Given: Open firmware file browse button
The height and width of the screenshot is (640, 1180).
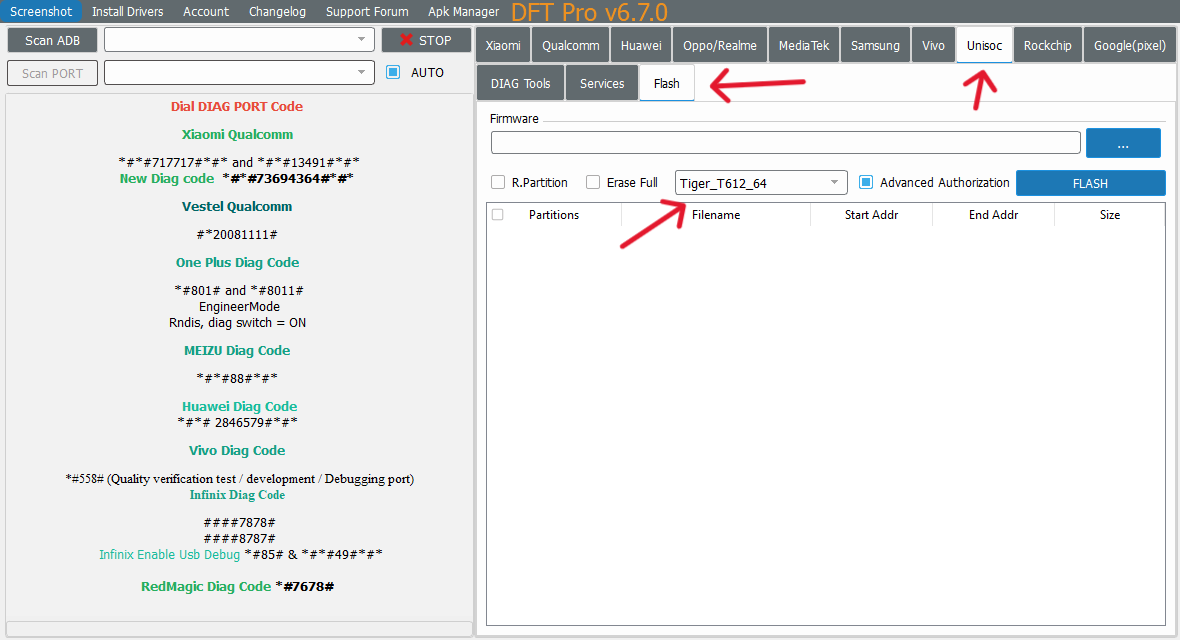Looking at the screenshot, I should (x=1123, y=143).
